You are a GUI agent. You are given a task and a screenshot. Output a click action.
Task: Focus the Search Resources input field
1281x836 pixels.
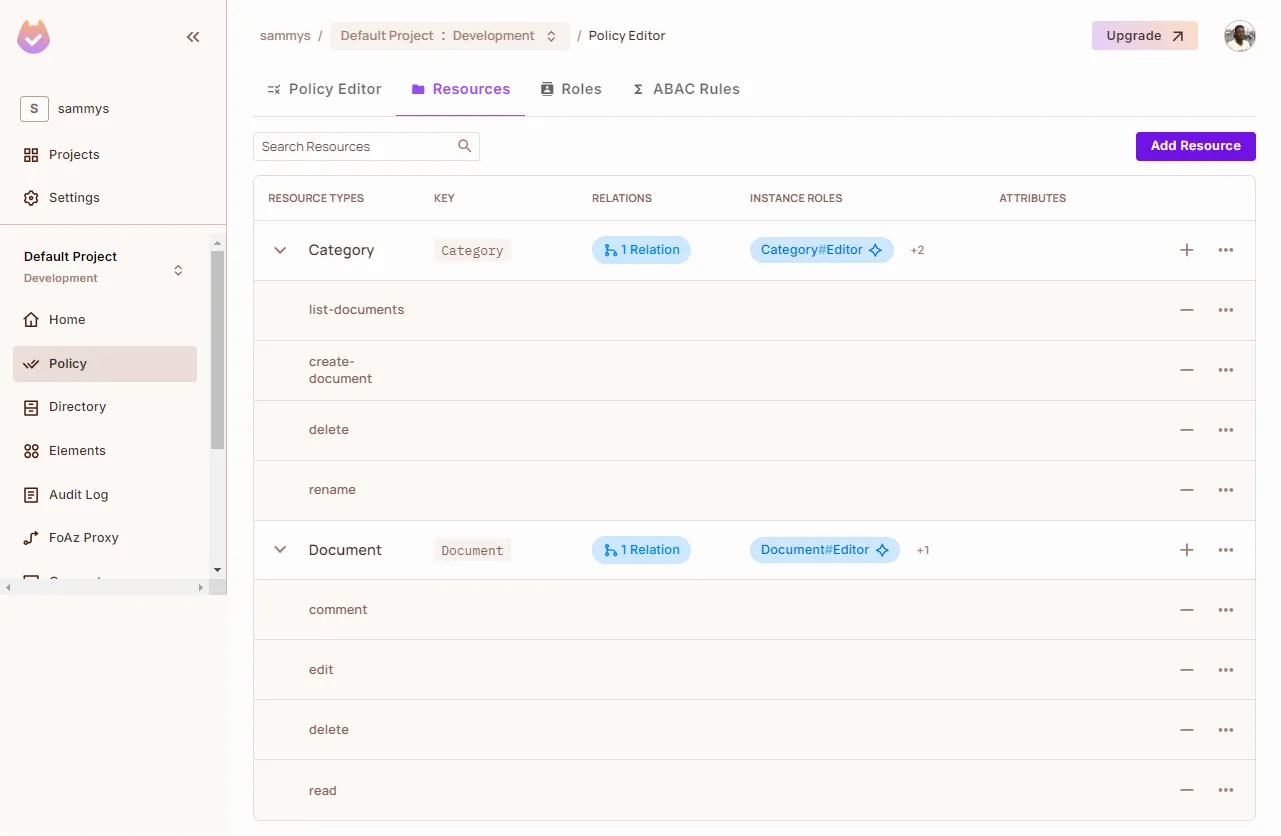pyautogui.click(x=355, y=146)
